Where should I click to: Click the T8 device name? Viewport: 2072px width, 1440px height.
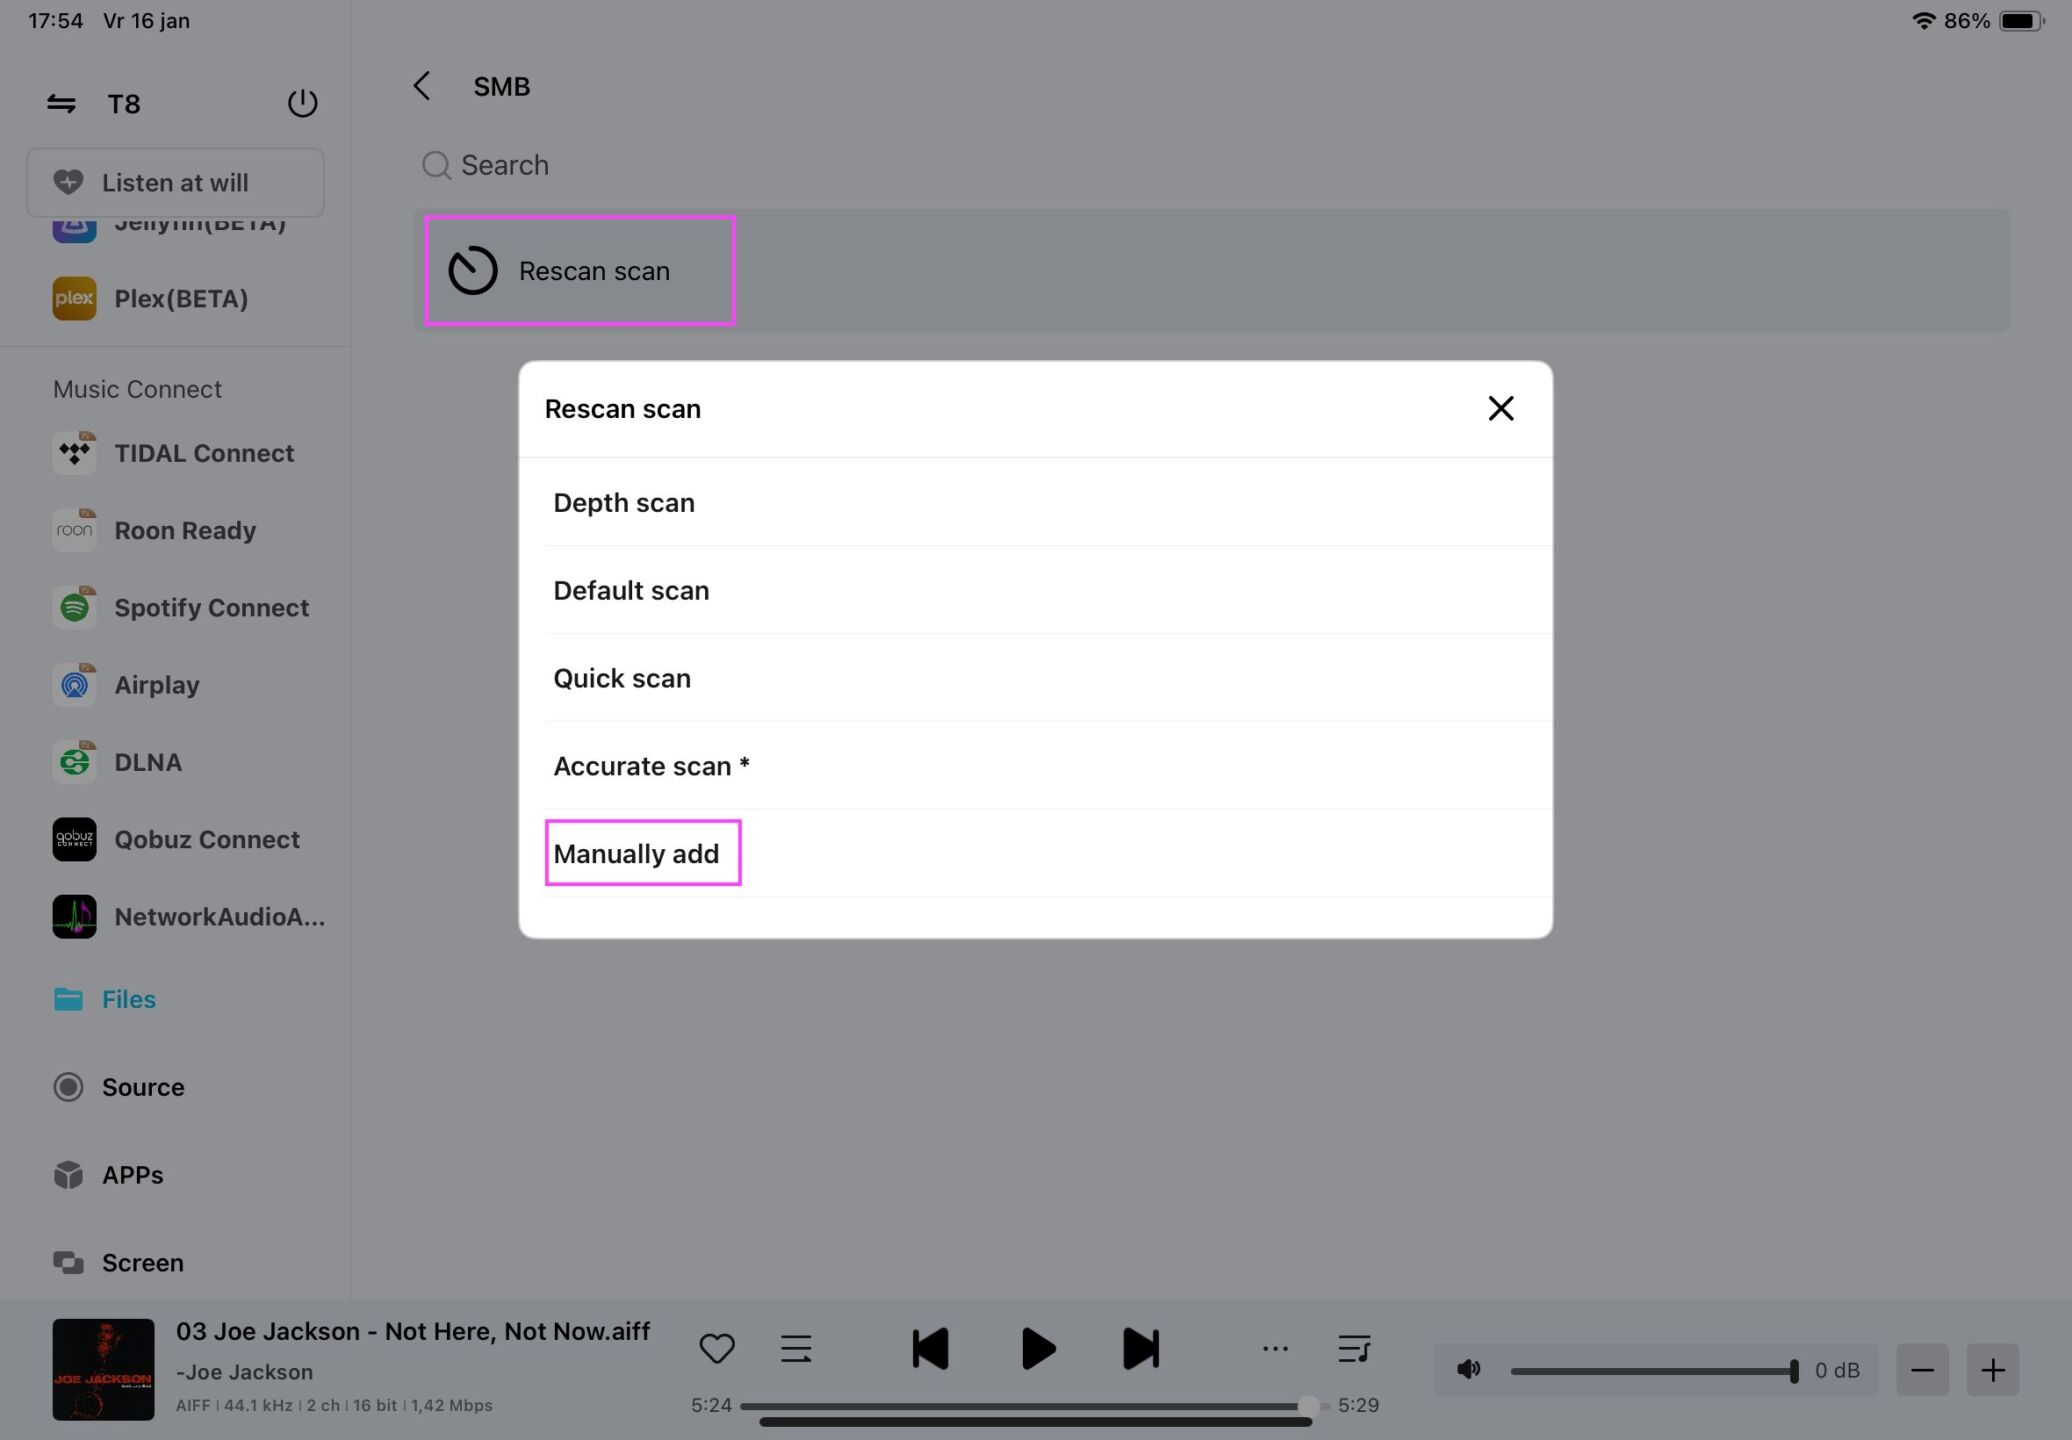point(124,104)
